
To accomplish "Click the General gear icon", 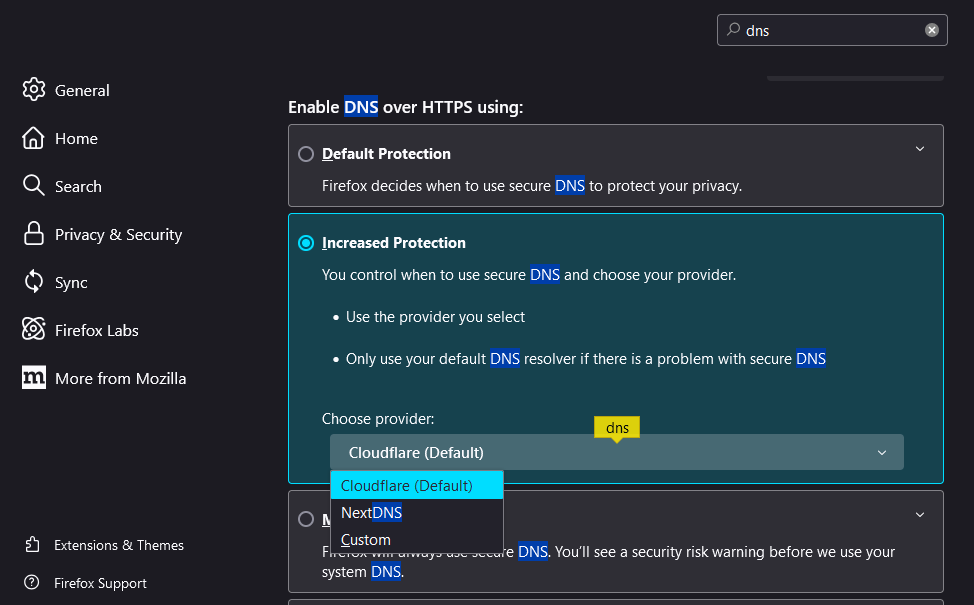I will click(x=34, y=90).
